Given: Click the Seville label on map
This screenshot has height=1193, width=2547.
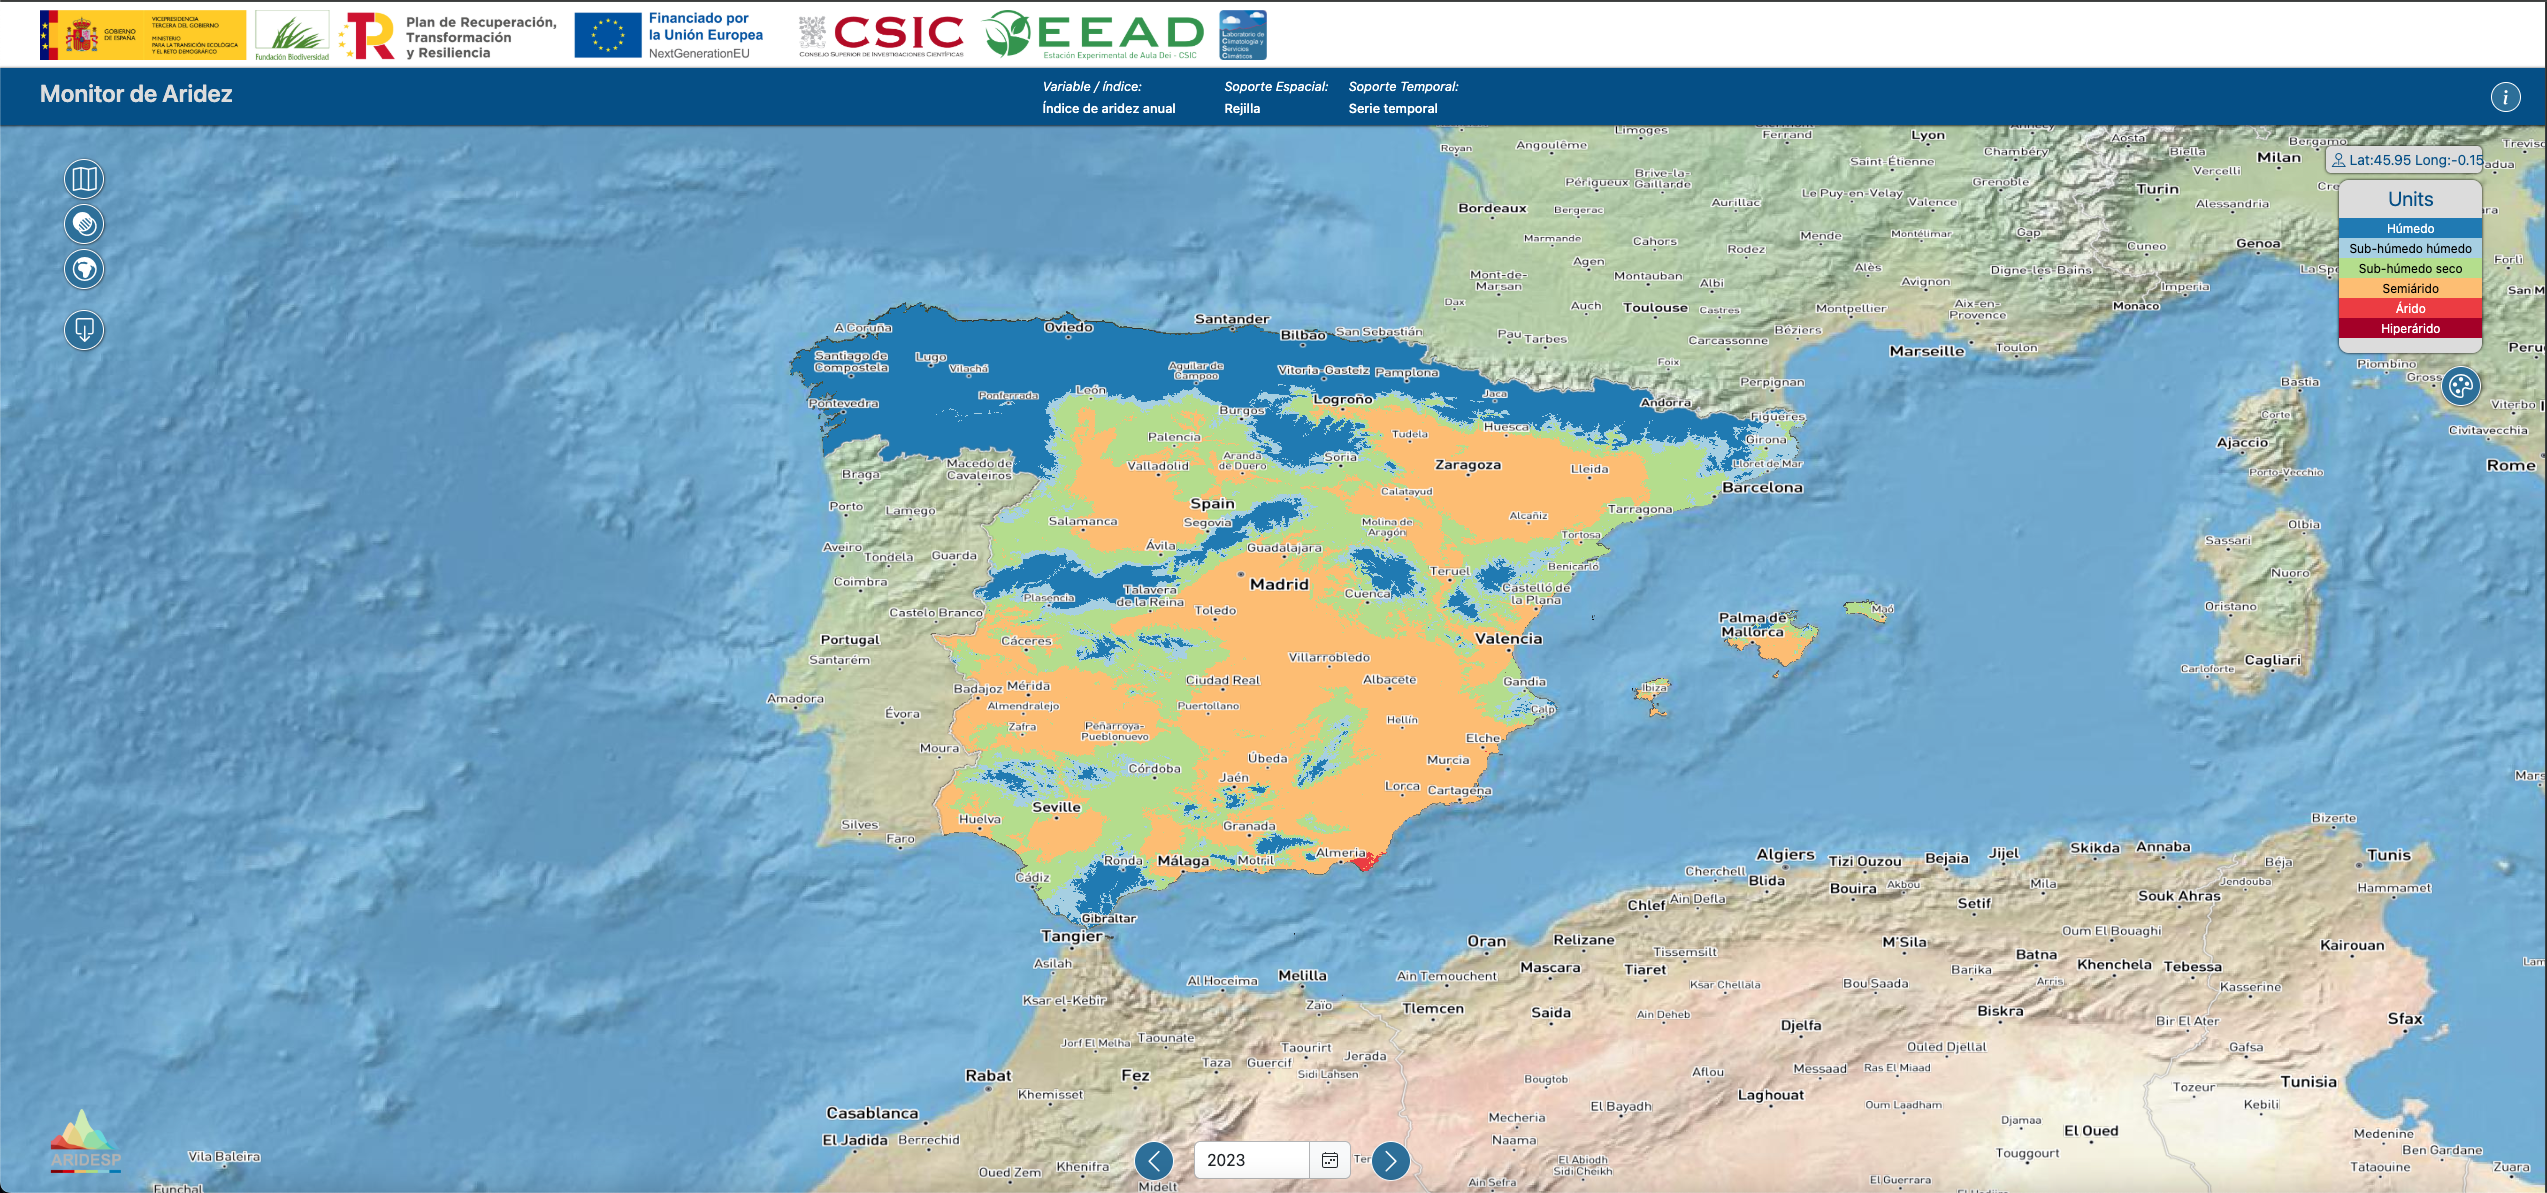Looking at the screenshot, I should click(x=1056, y=807).
